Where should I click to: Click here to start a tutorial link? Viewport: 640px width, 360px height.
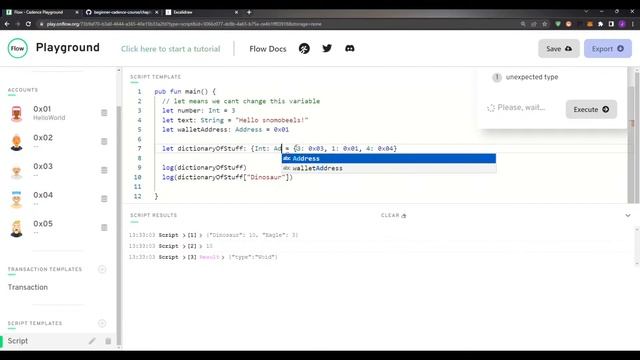coord(170,49)
